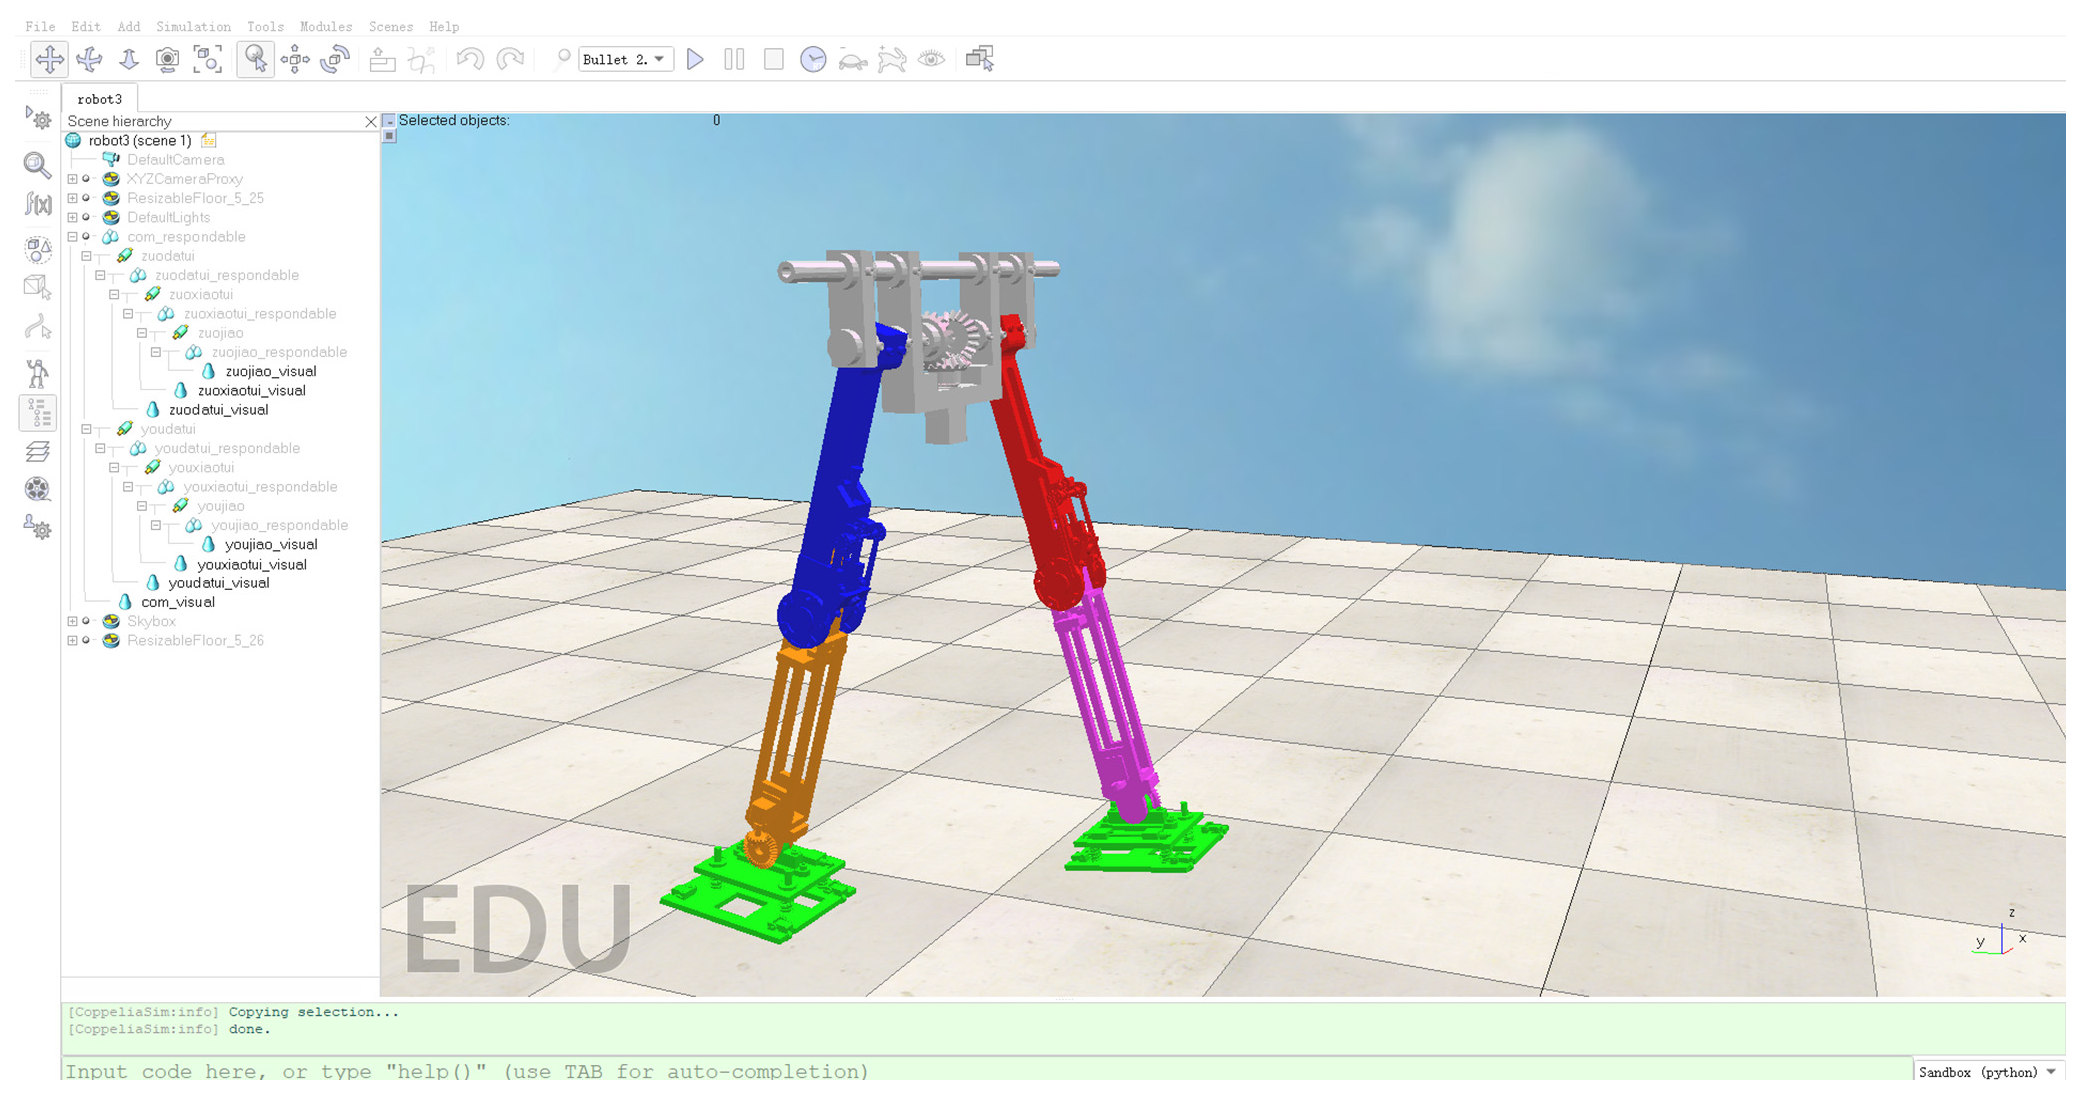Select zuojiao_visual in scene hierarchy
Screen dimensions: 2081x1093
pyautogui.click(x=270, y=371)
